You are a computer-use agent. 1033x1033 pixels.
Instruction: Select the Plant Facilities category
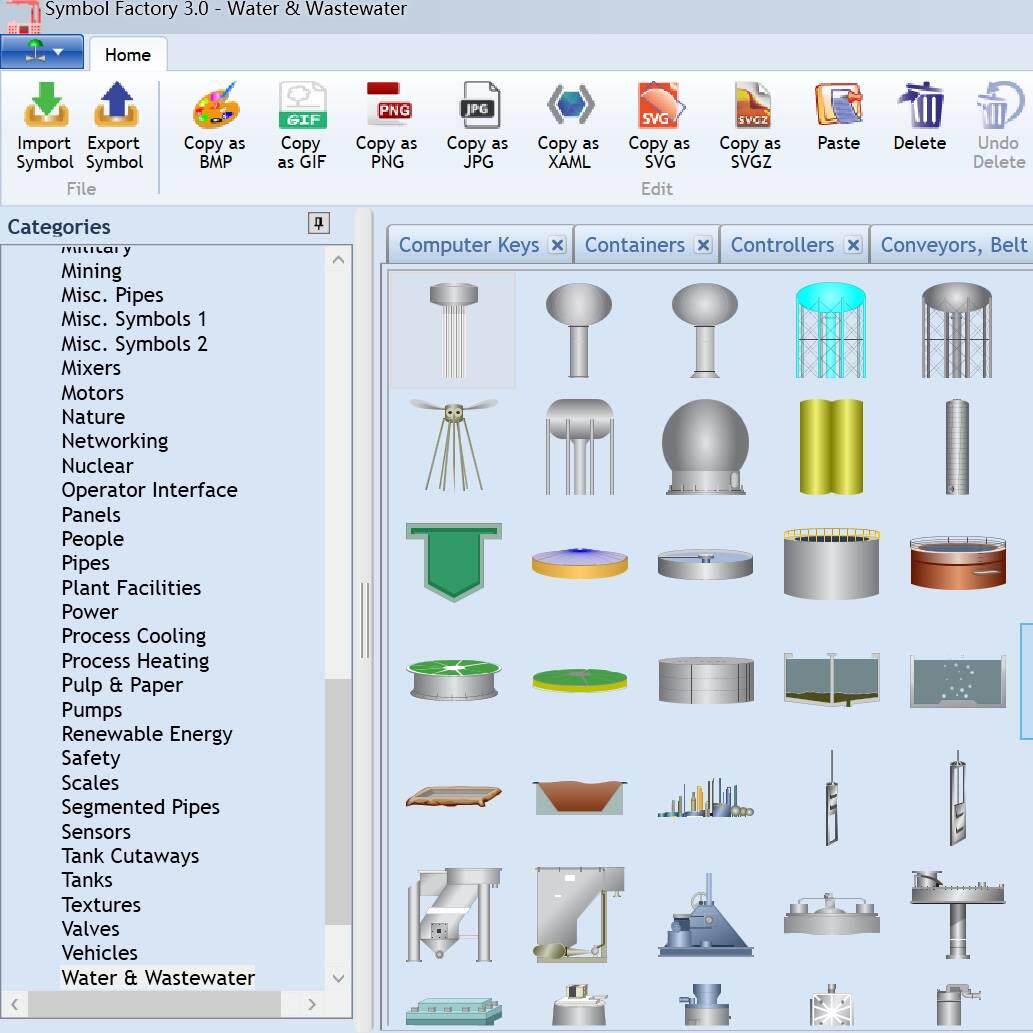pos(131,588)
